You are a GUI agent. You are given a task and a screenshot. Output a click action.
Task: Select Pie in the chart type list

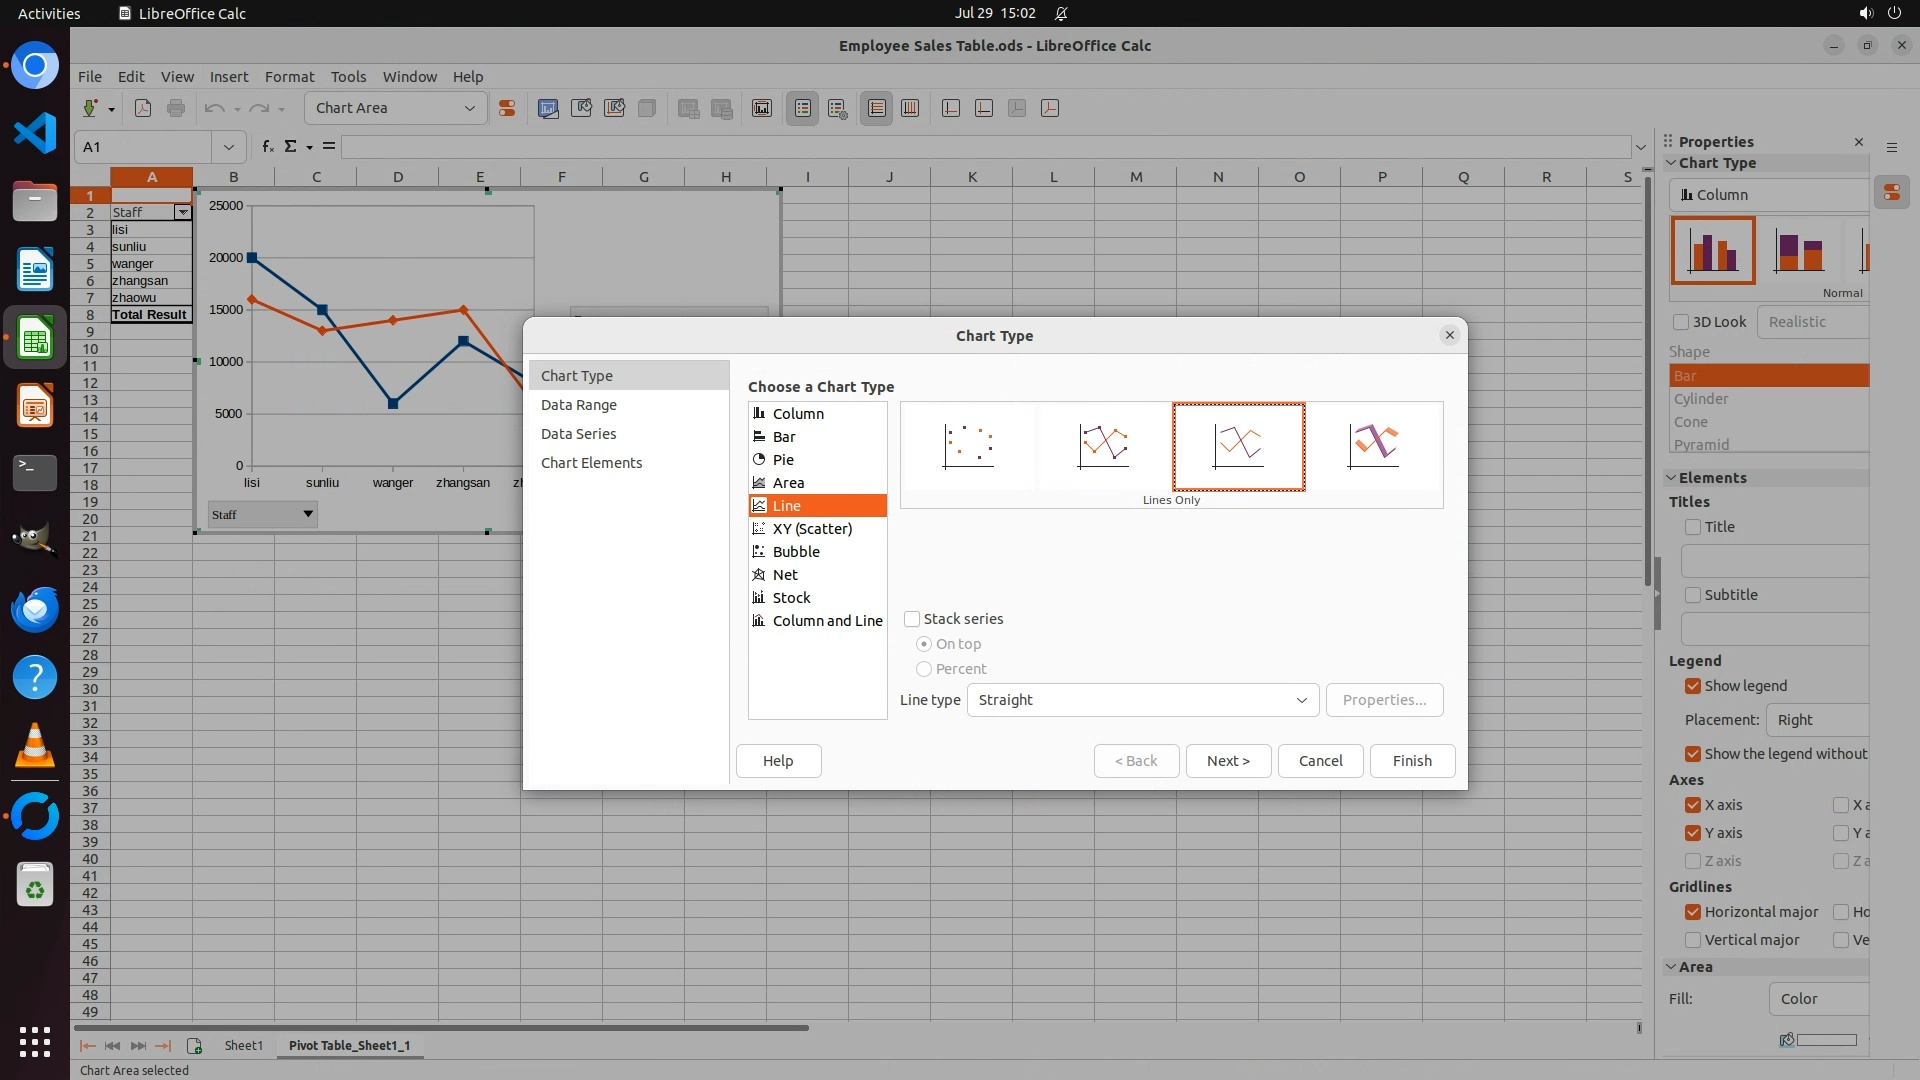click(783, 460)
